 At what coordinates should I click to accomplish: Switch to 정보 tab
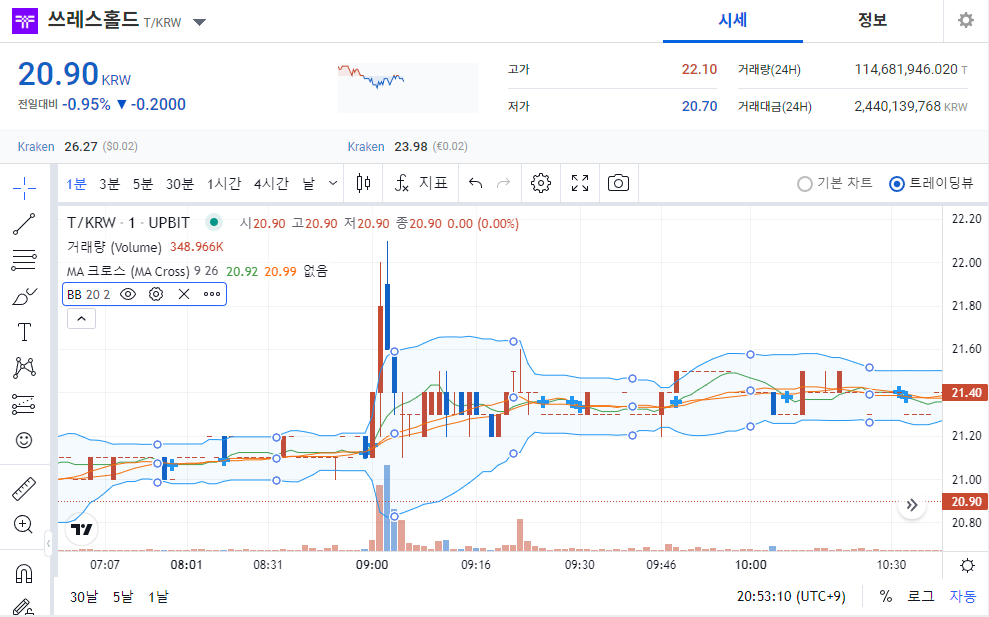click(x=872, y=20)
